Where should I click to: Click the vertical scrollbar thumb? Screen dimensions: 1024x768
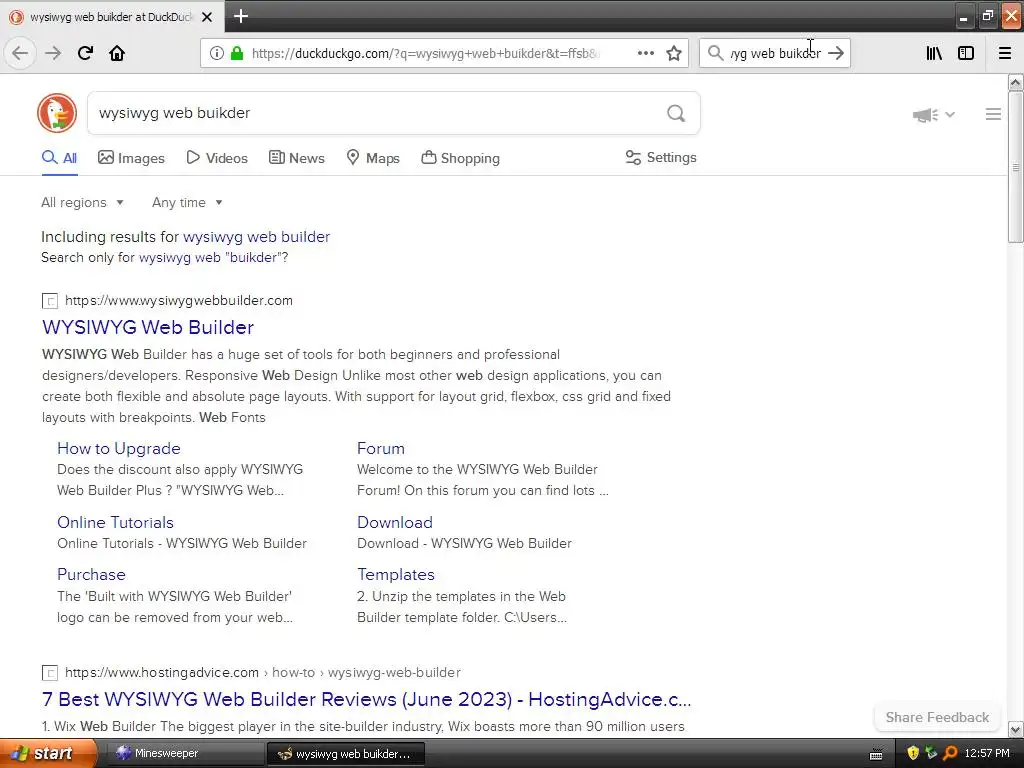click(x=1016, y=167)
